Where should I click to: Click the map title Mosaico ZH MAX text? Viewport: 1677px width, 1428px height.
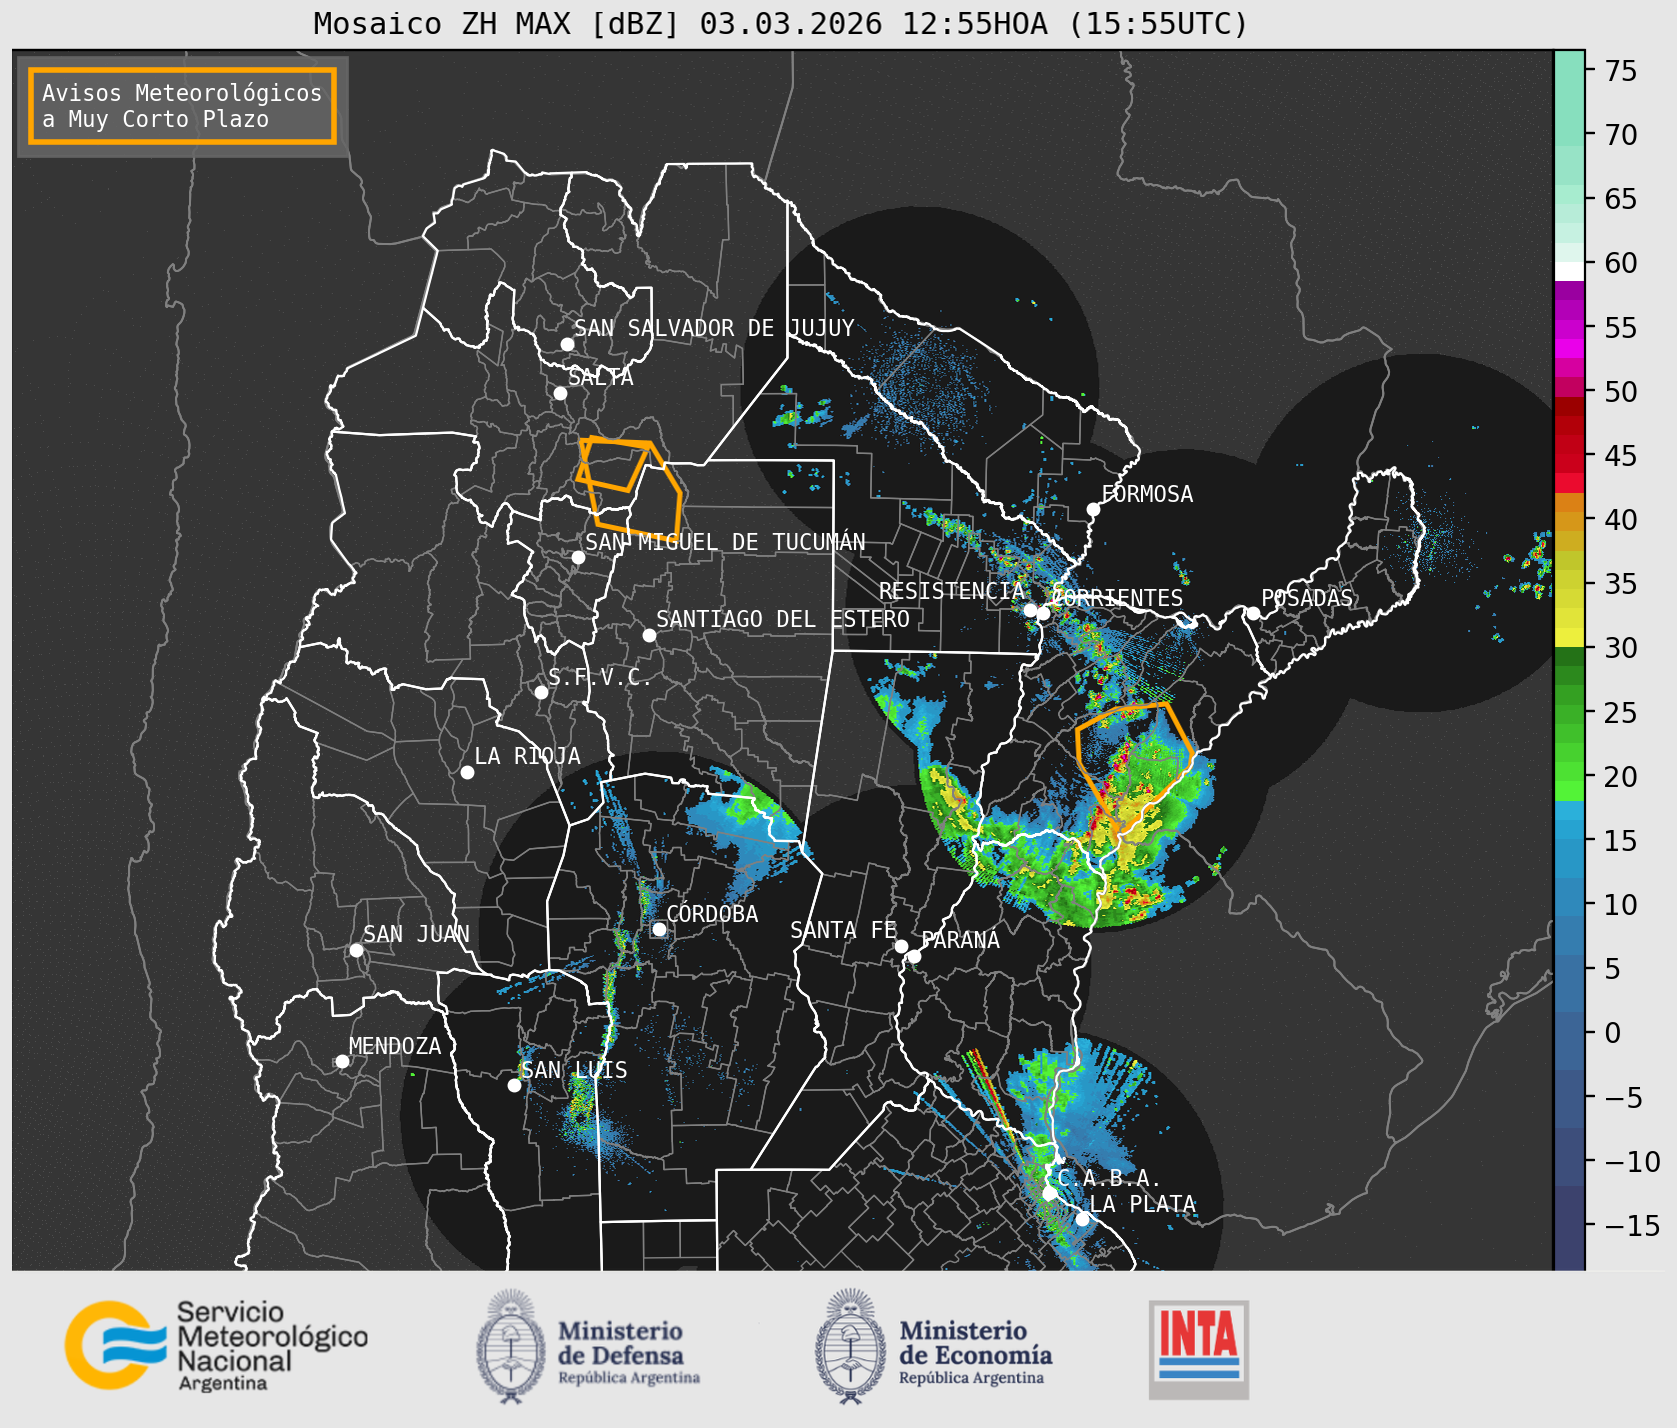[x=781, y=23]
